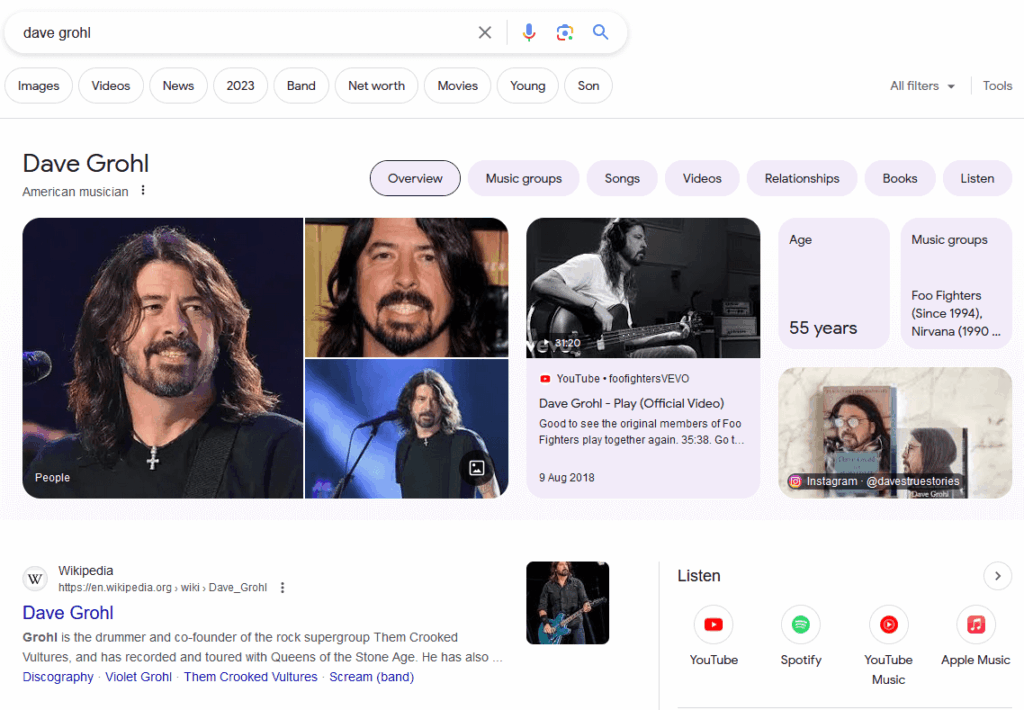Open YouTube Music from the Listen section

pos(888,624)
